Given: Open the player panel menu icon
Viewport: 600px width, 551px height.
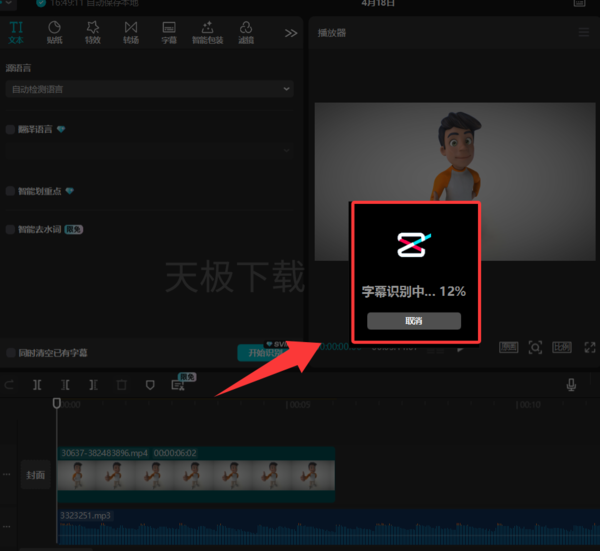Looking at the screenshot, I should coord(584,33).
